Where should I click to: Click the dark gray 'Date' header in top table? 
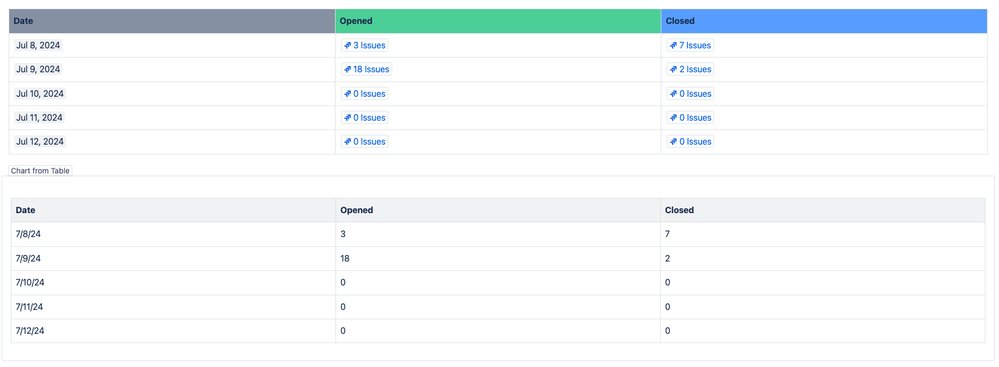(x=172, y=21)
